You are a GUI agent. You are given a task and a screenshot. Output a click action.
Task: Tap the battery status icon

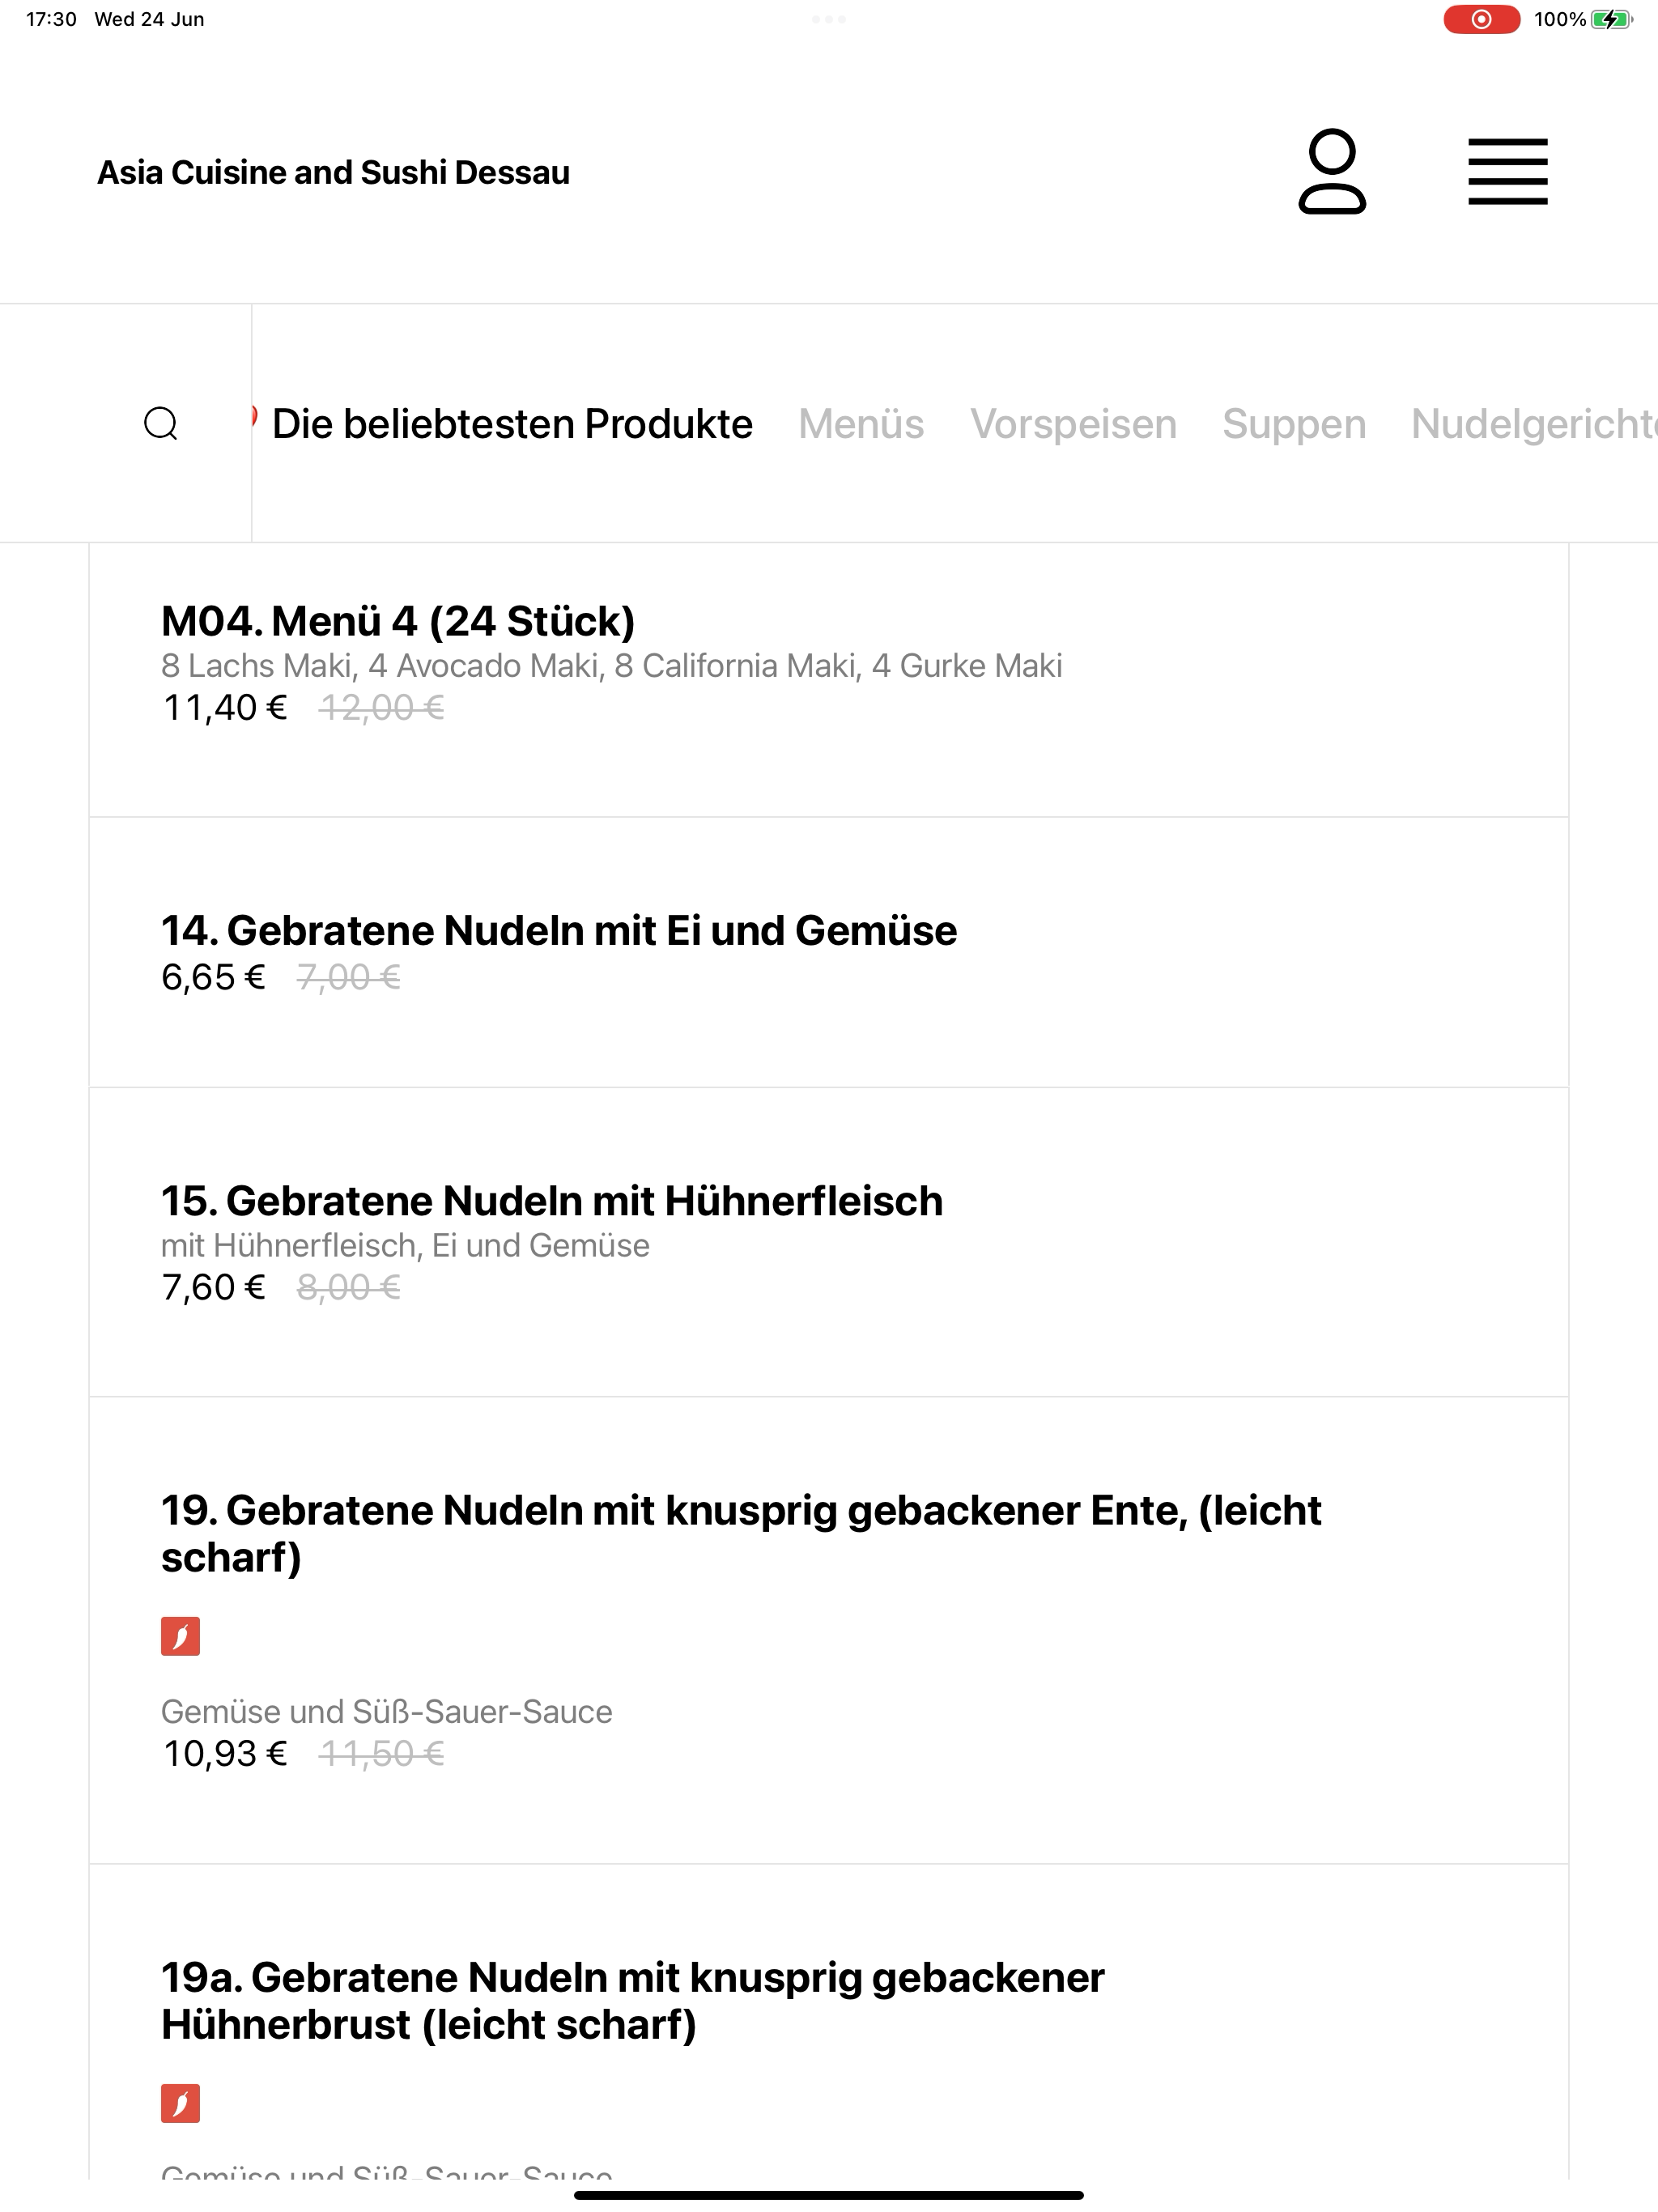[1611, 19]
